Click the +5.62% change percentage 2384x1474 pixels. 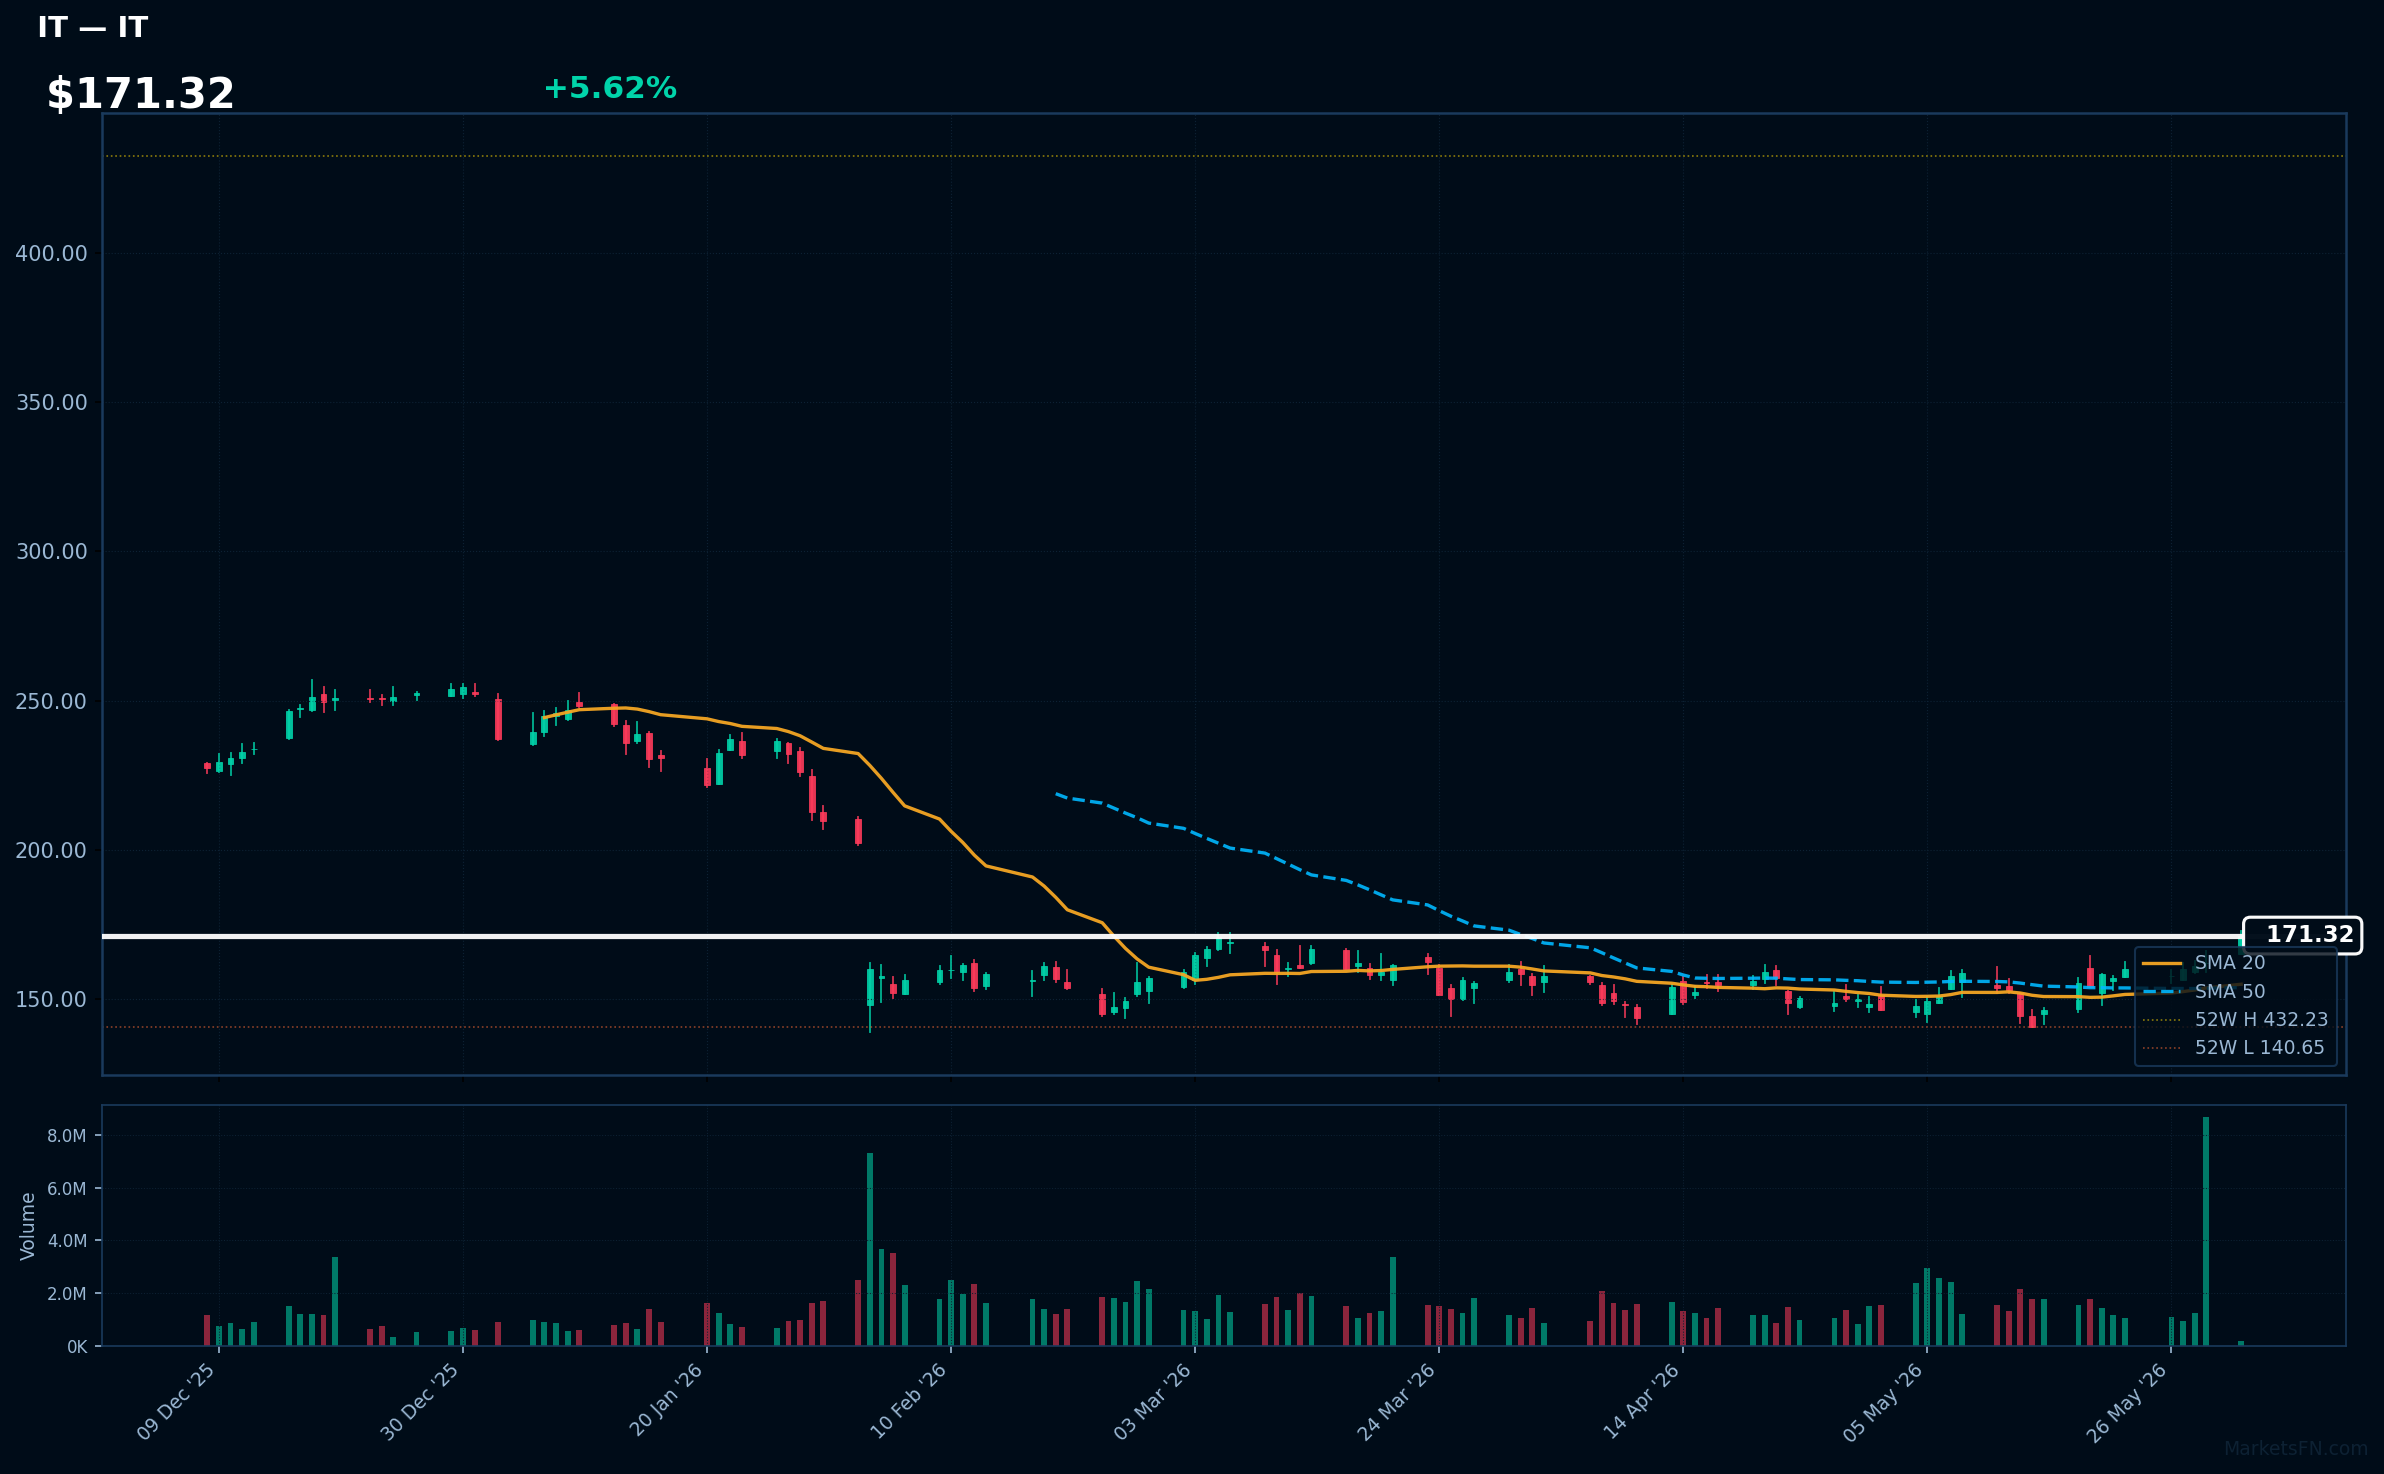point(610,88)
